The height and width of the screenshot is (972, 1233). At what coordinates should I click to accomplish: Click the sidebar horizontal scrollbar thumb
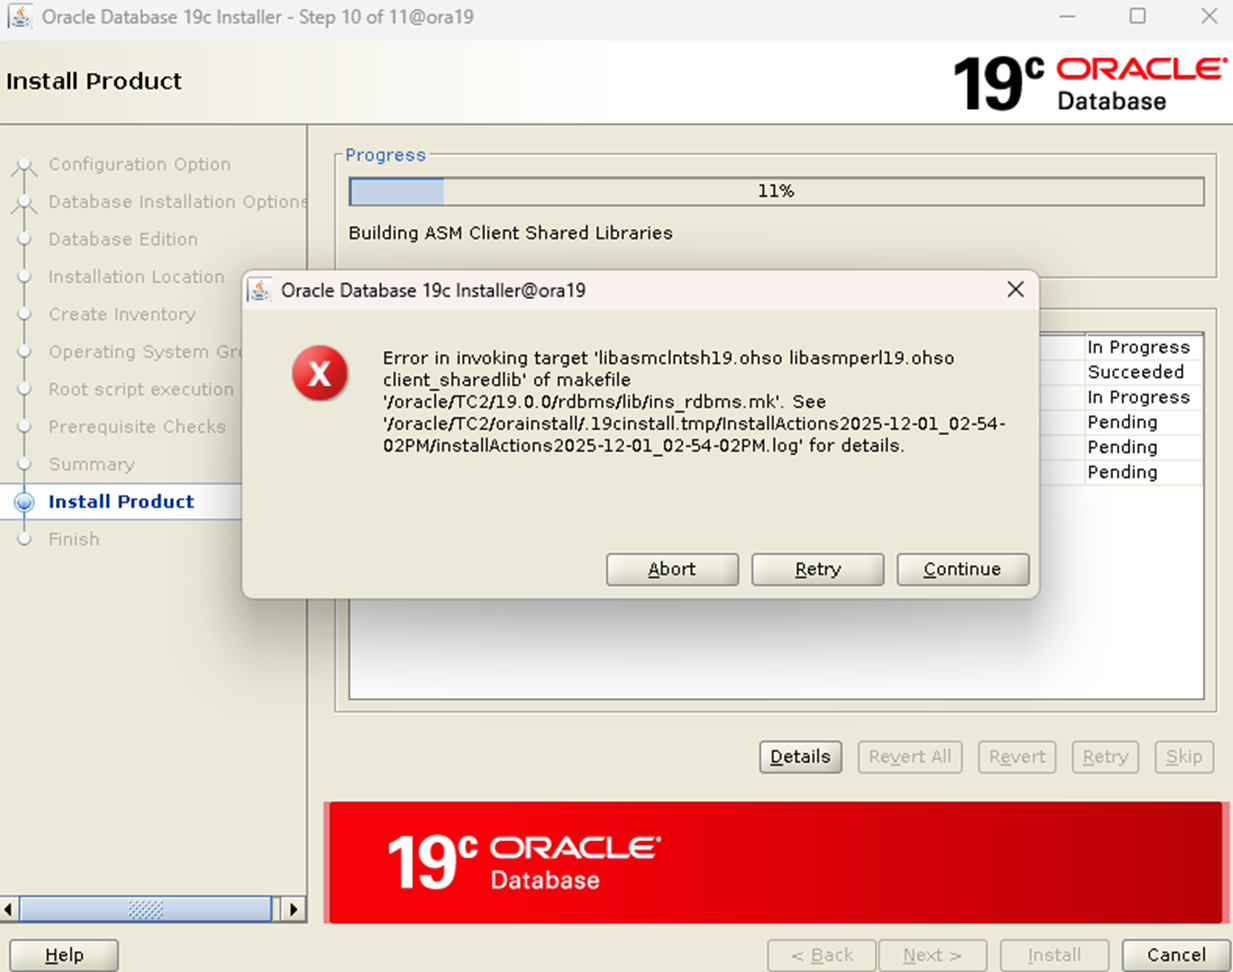(146, 909)
